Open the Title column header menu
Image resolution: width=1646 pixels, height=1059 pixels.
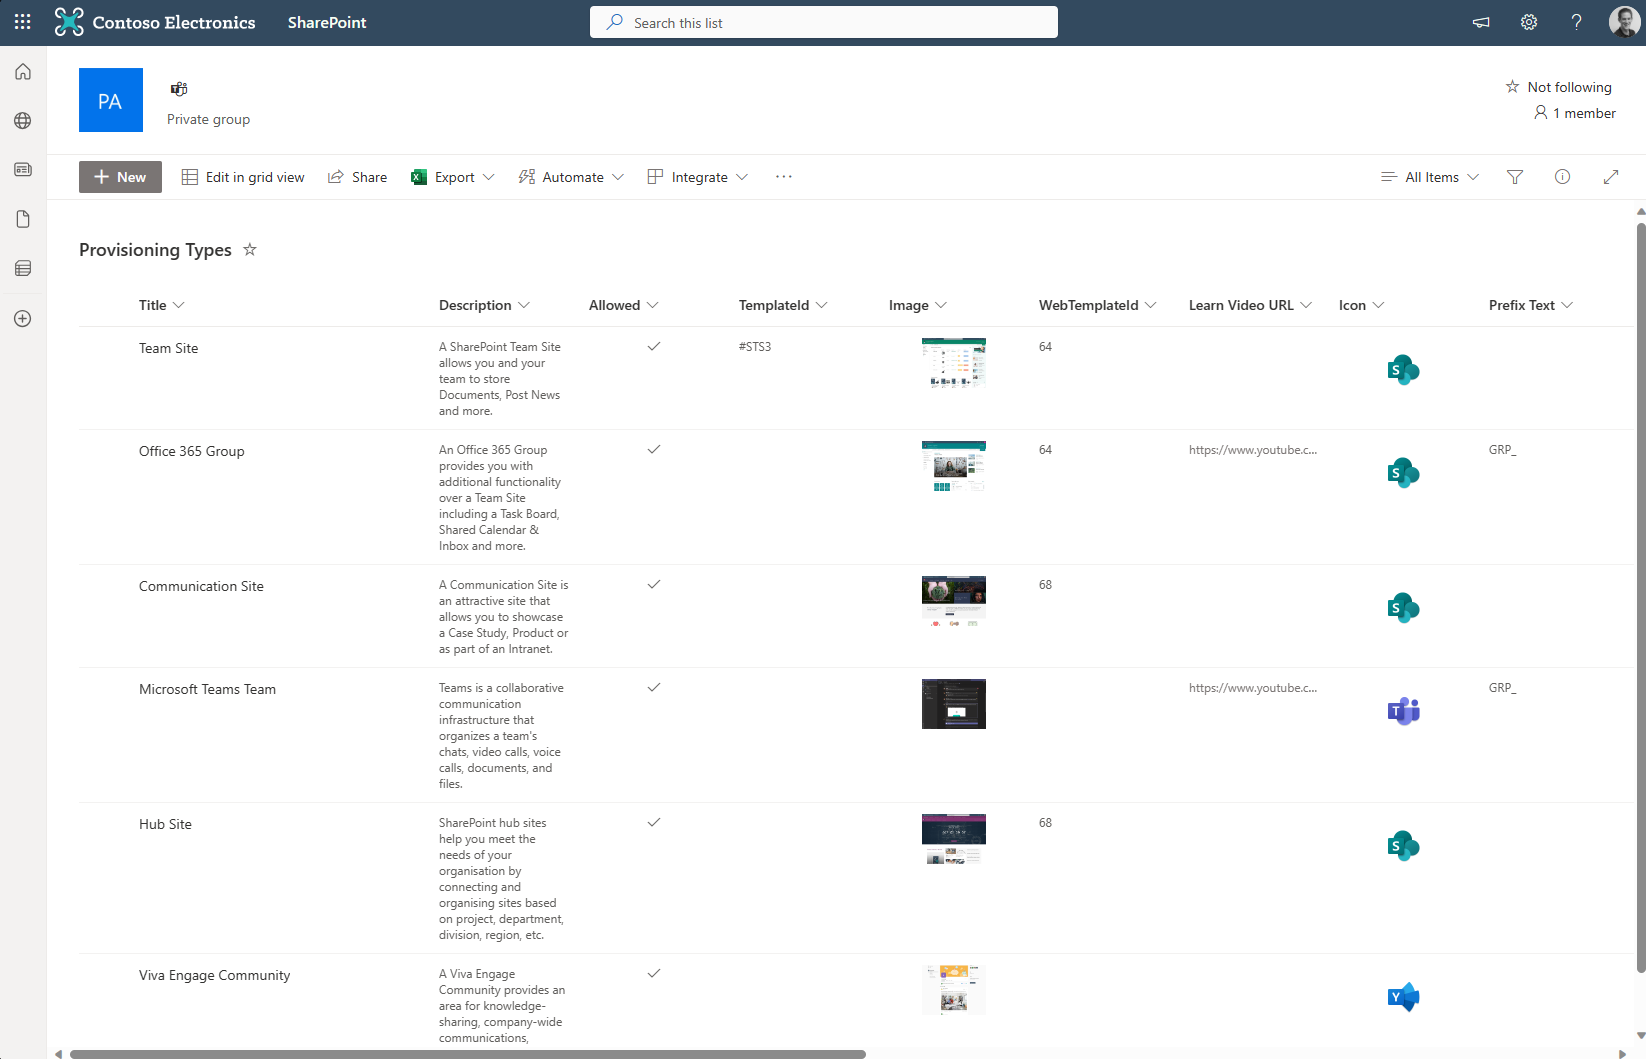point(162,305)
